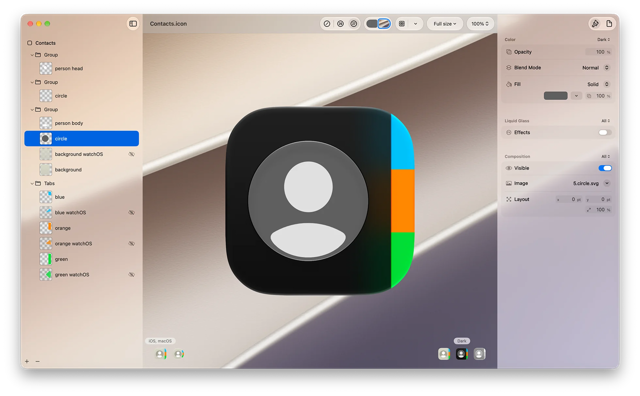Change the Color section Dark selector

[x=604, y=40]
